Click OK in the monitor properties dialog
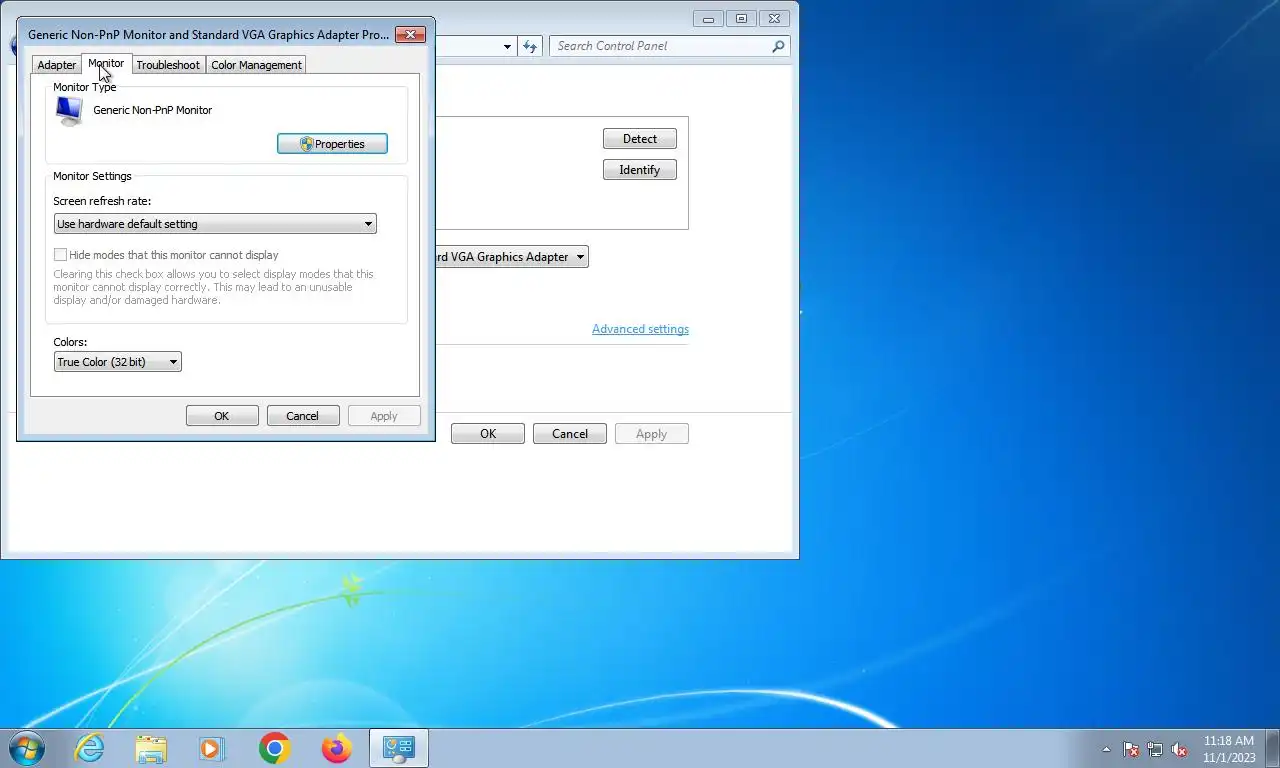Image resolution: width=1280 pixels, height=768 pixels. 222,416
